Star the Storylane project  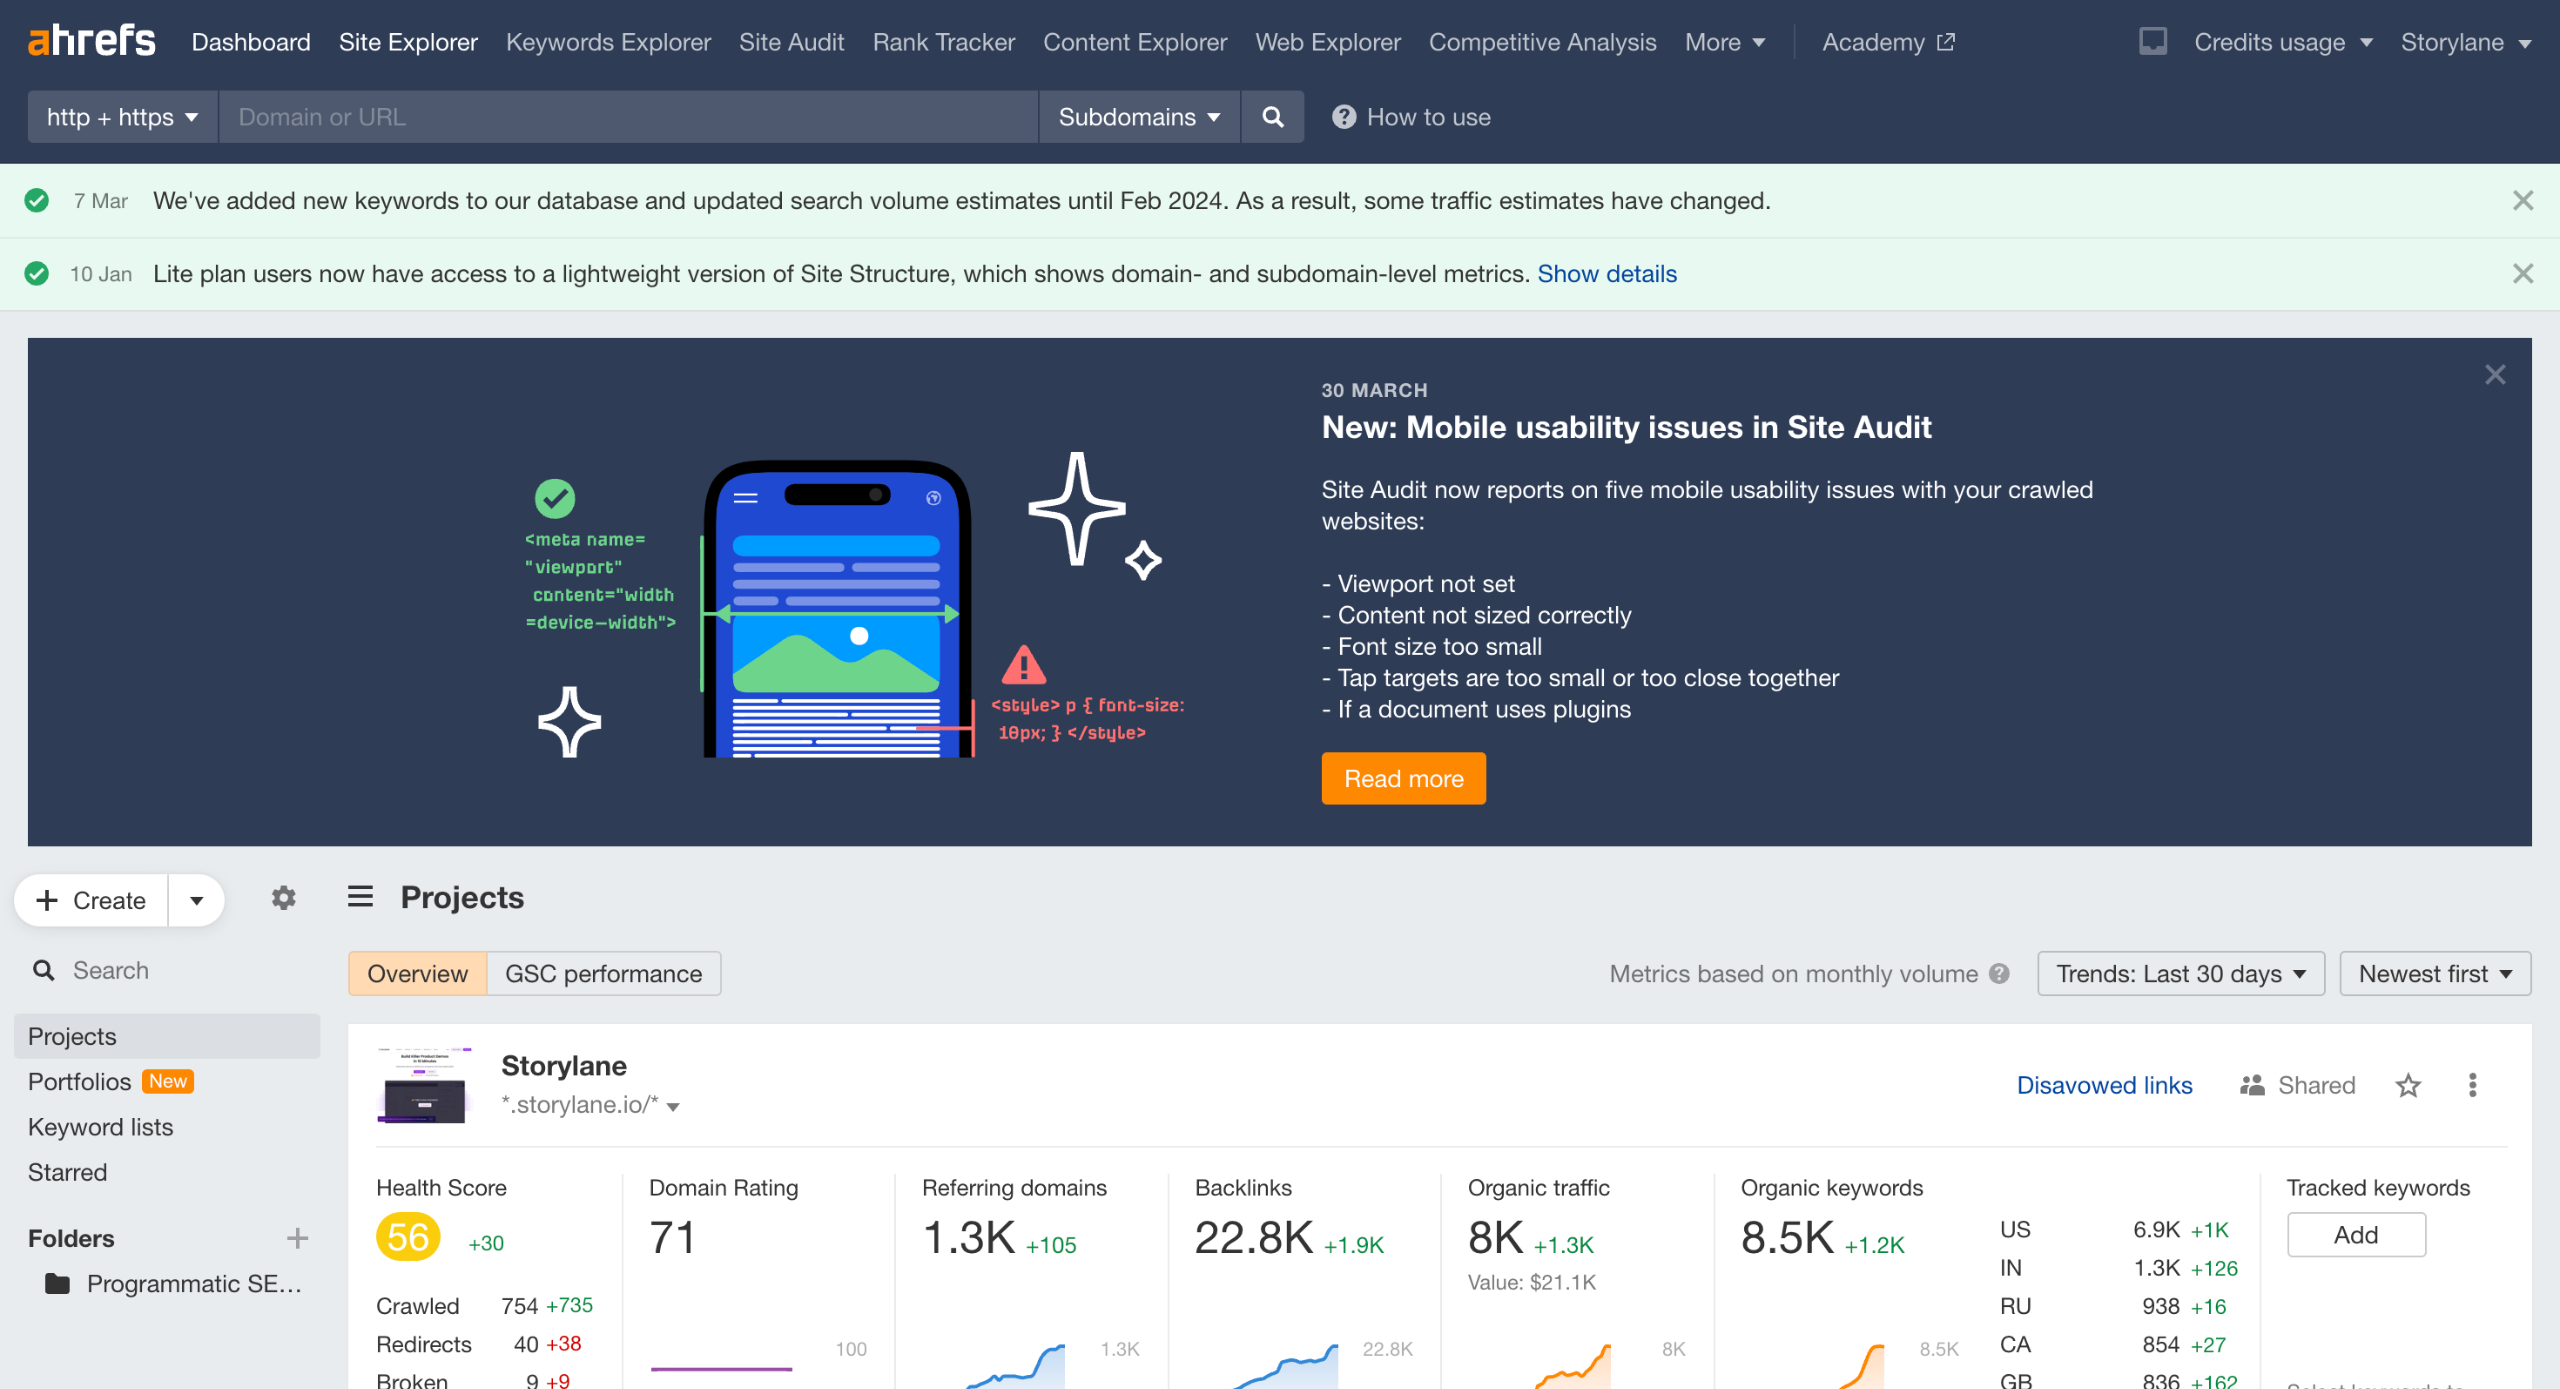pyautogui.click(x=2408, y=1085)
